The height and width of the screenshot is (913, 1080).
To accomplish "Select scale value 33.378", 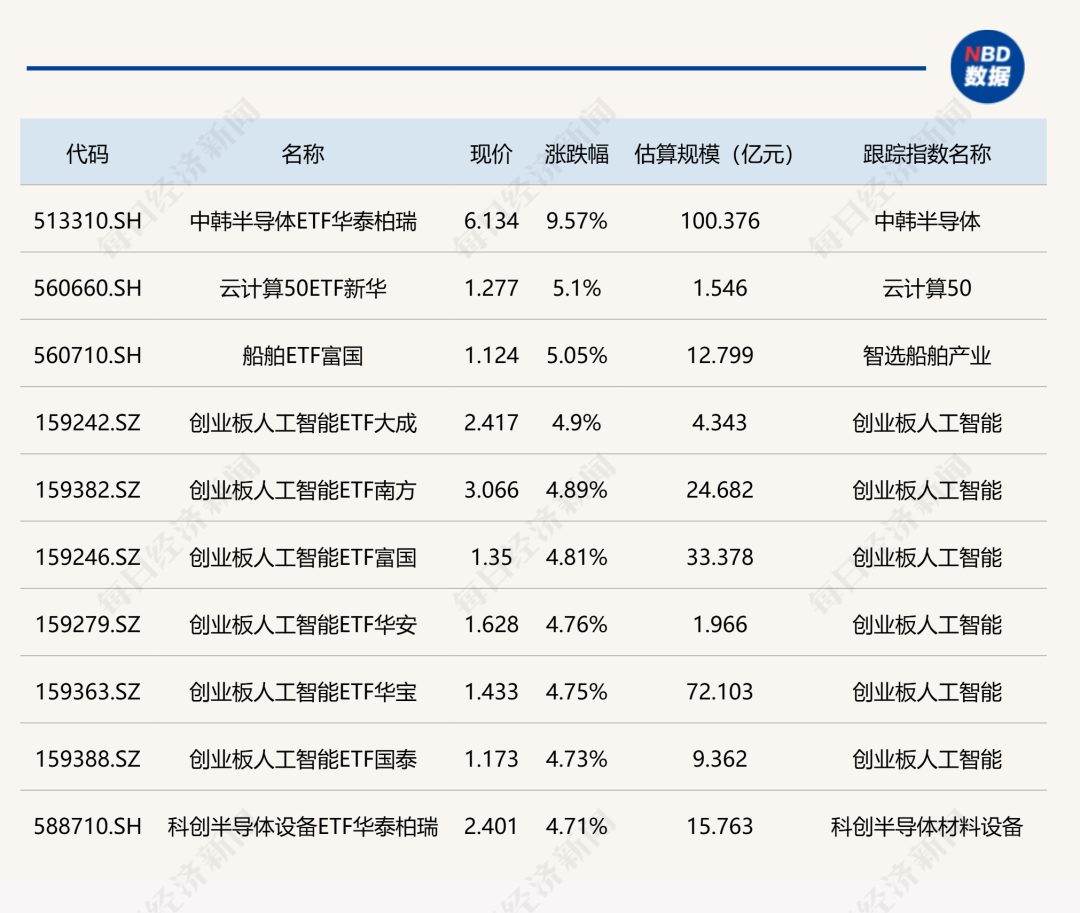I will click(x=720, y=556).
